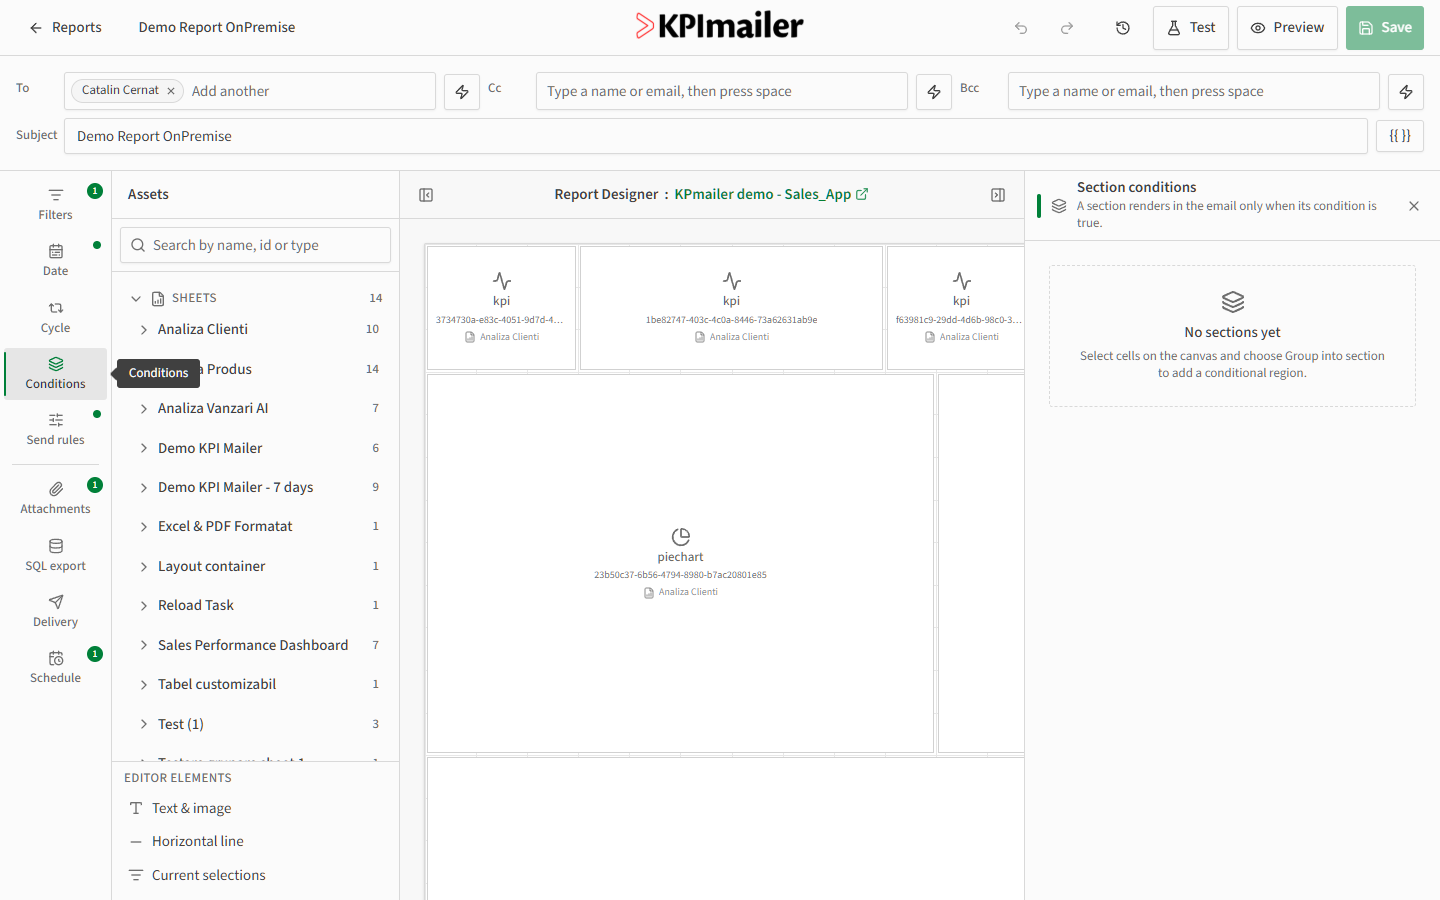Image resolution: width=1440 pixels, height=900 pixels.
Task: Expand the Reload Task sheet
Action: point(144,605)
